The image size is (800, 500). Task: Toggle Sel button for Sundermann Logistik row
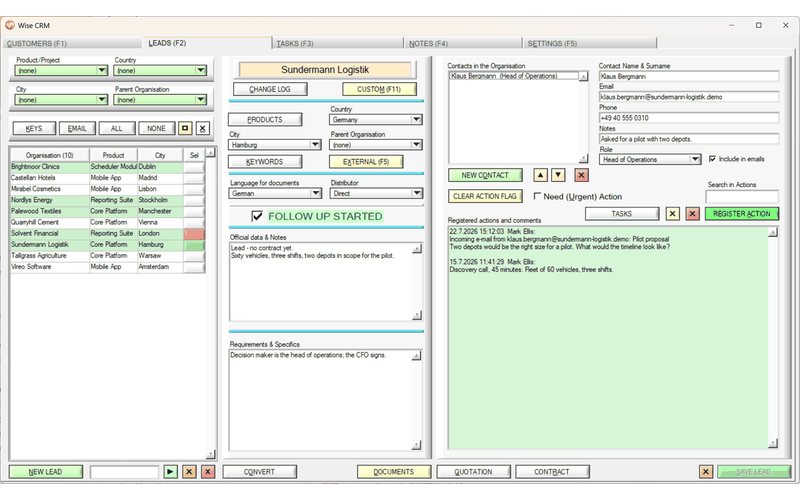194,245
